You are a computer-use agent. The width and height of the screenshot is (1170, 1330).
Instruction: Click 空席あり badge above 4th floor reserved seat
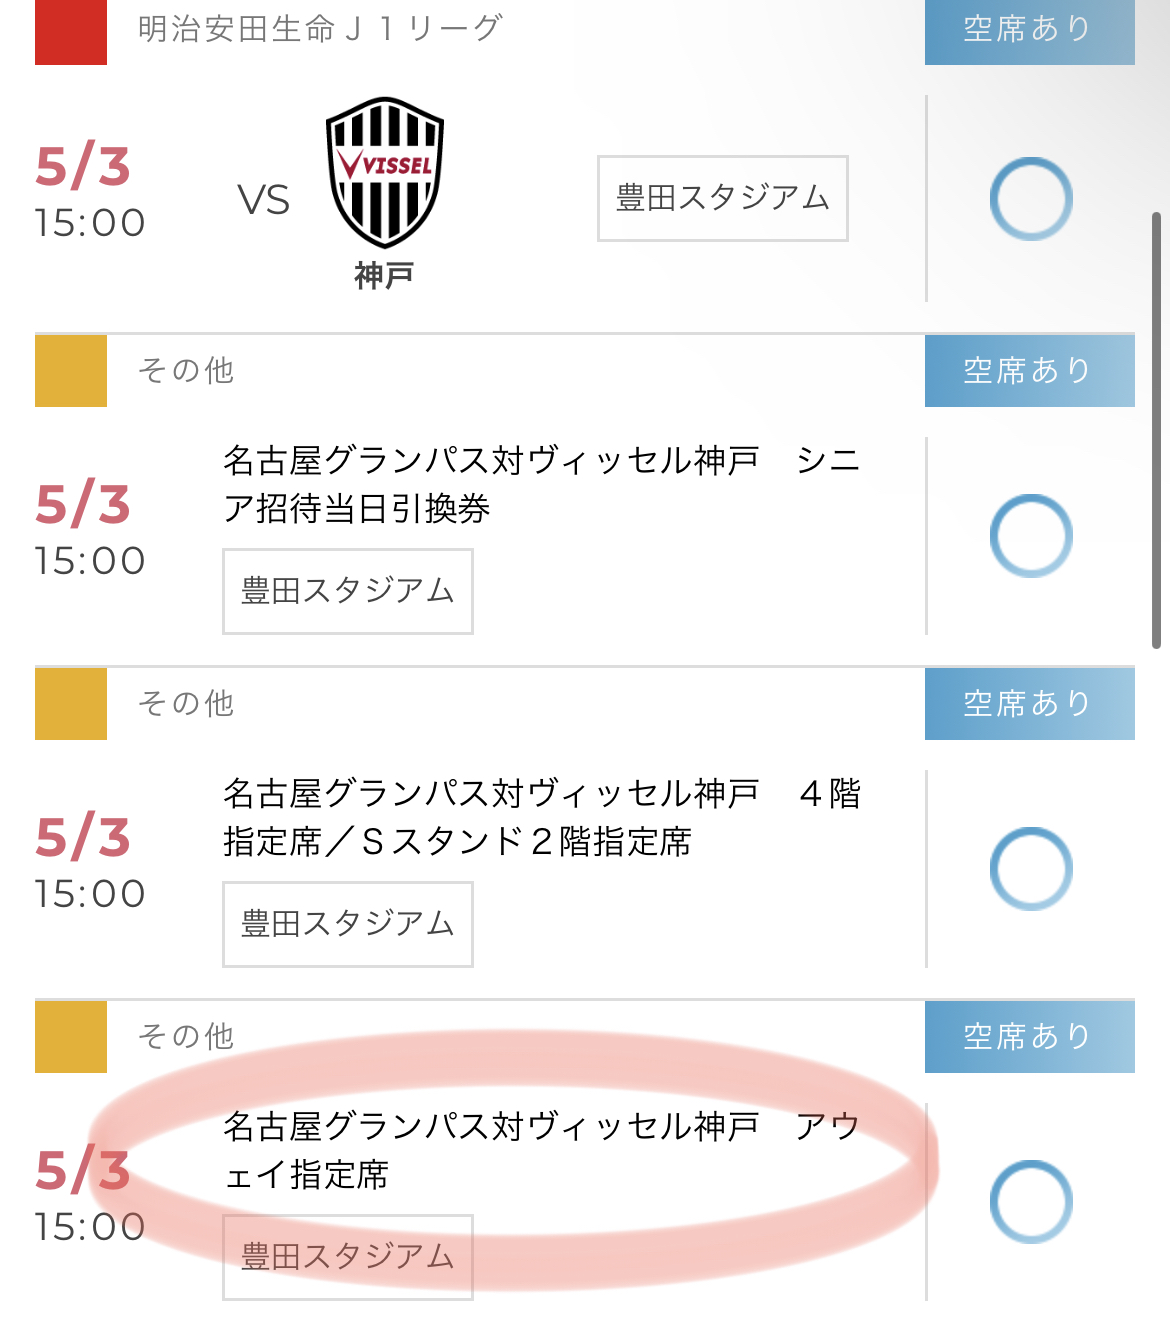1029,704
